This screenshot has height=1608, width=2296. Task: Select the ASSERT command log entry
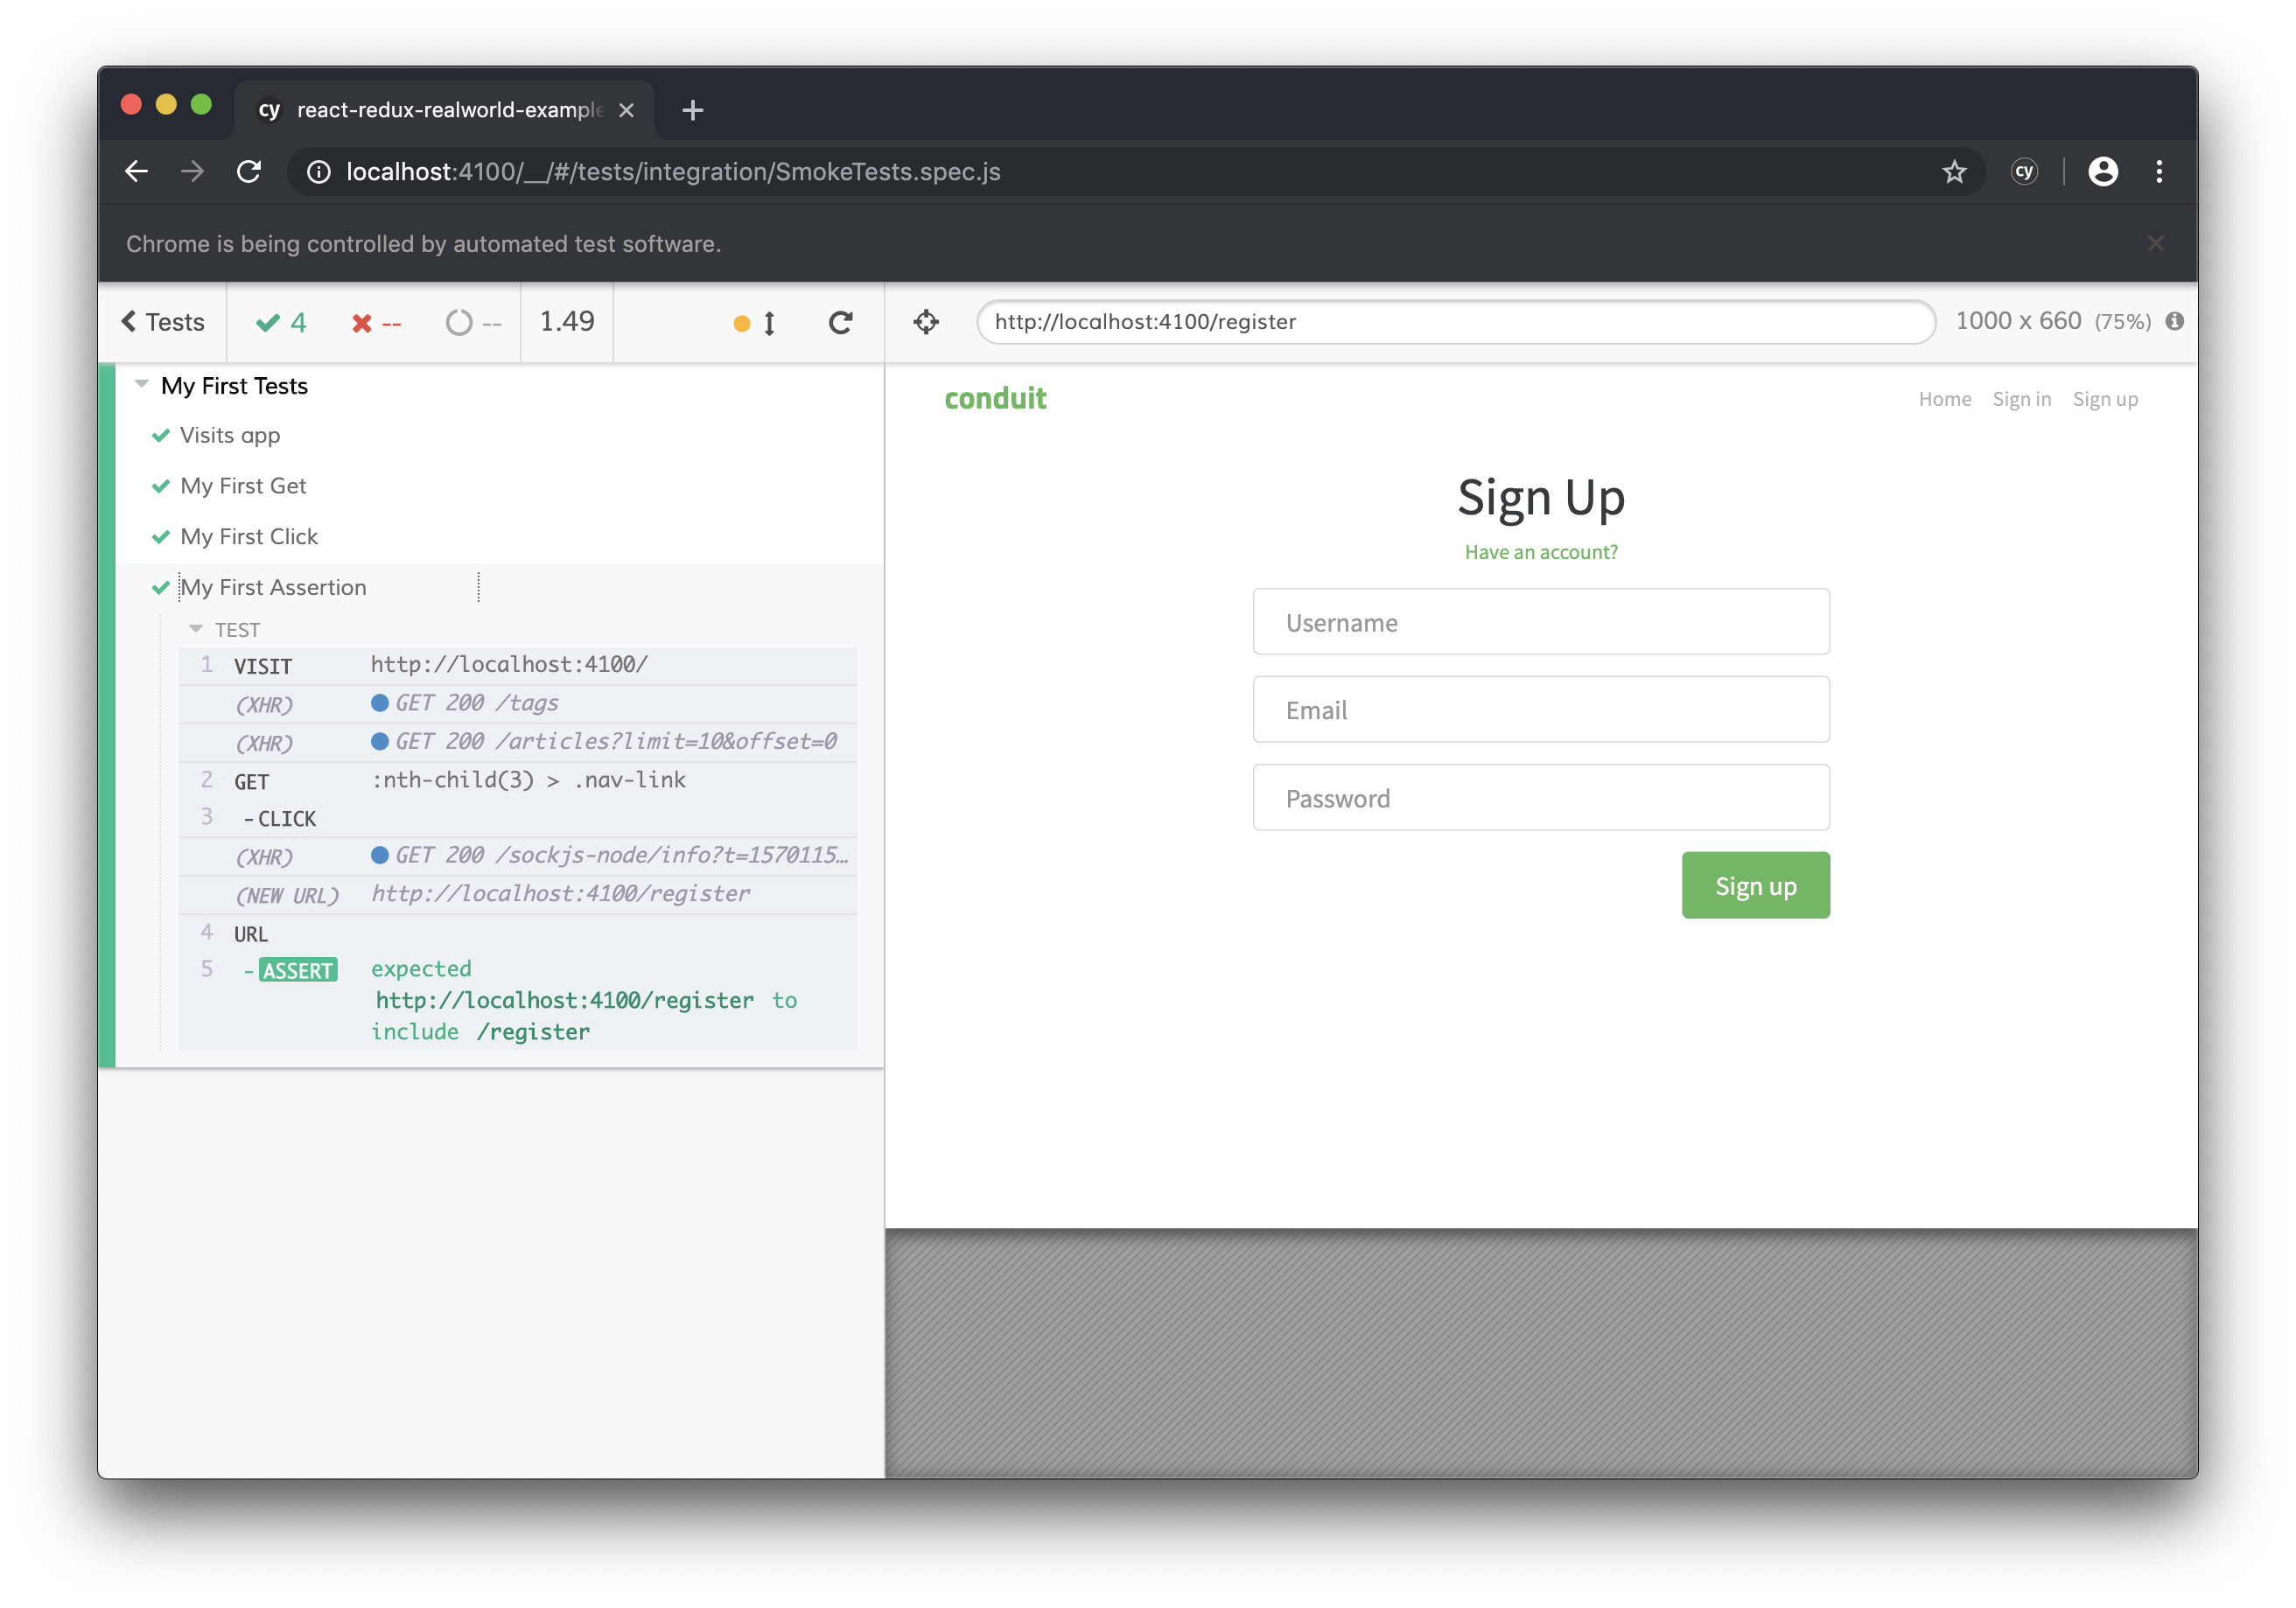(x=517, y=1000)
